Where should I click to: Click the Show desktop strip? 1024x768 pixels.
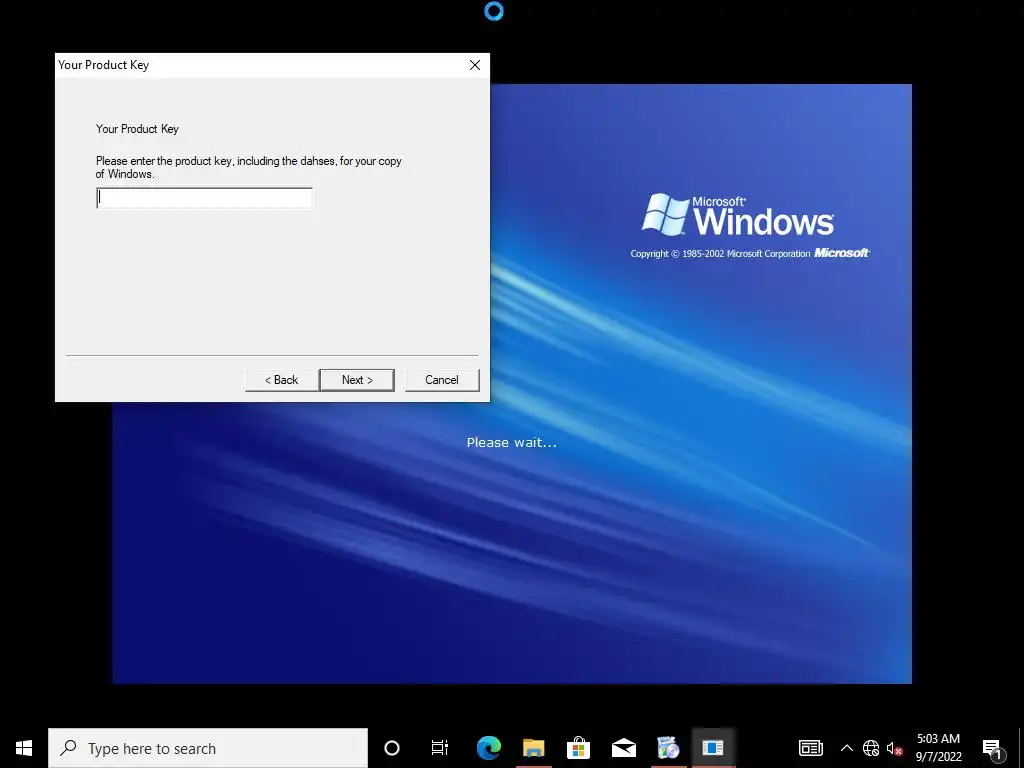pyautogui.click(x=1021, y=748)
